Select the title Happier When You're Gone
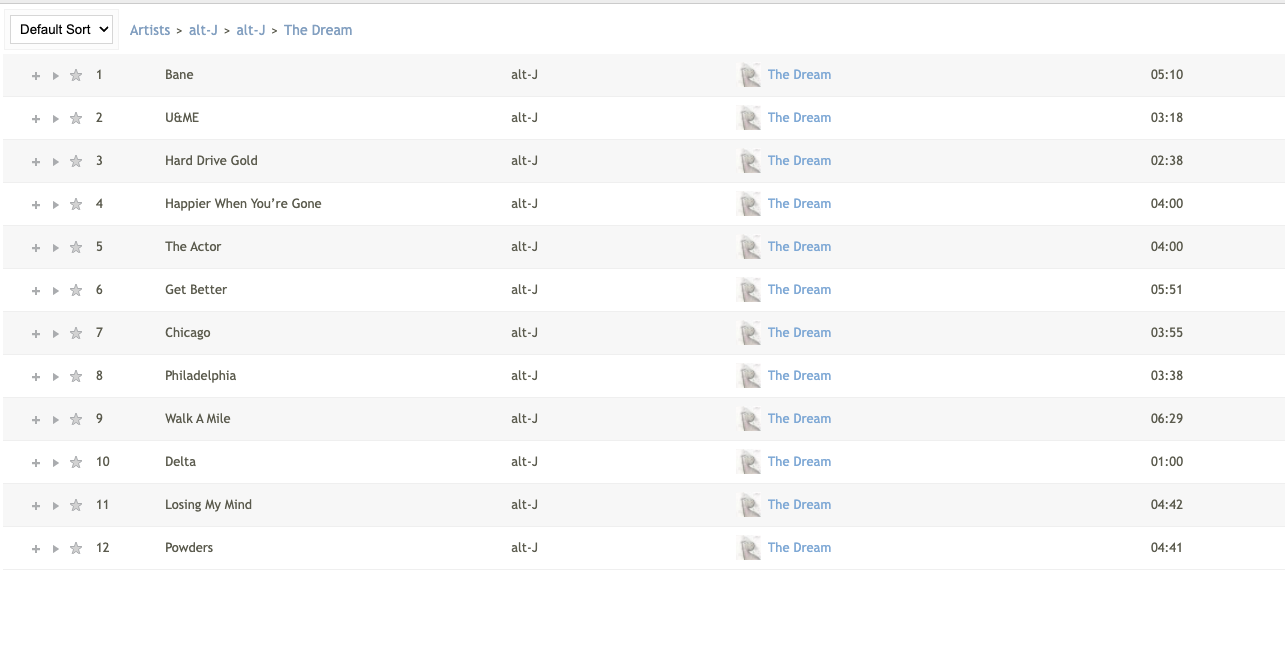The width and height of the screenshot is (1285, 648). click(x=243, y=204)
